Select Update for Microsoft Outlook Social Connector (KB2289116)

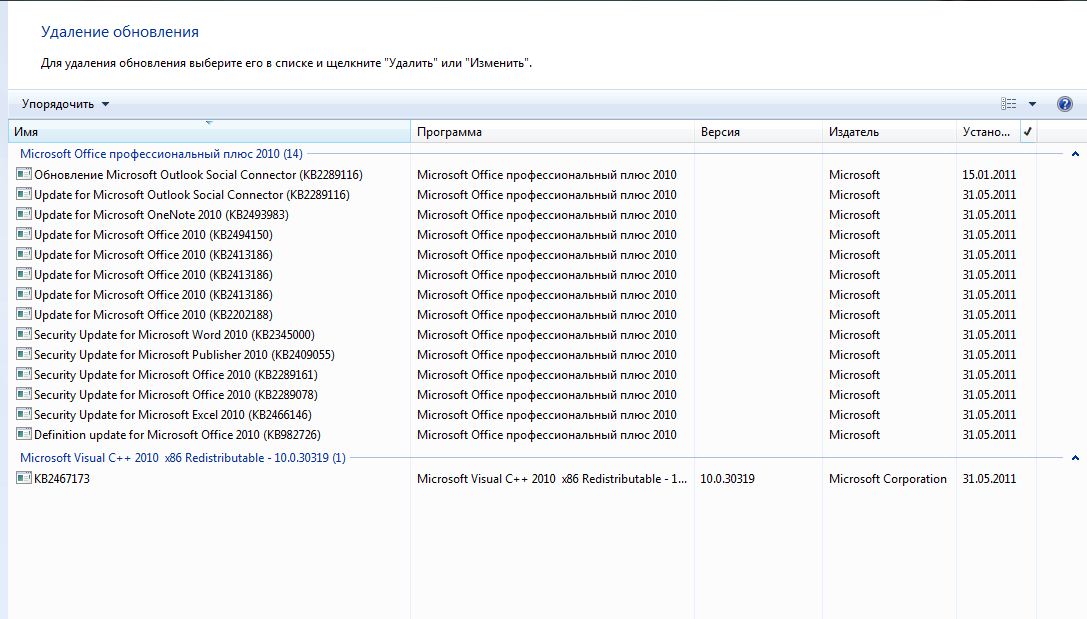point(192,195)
